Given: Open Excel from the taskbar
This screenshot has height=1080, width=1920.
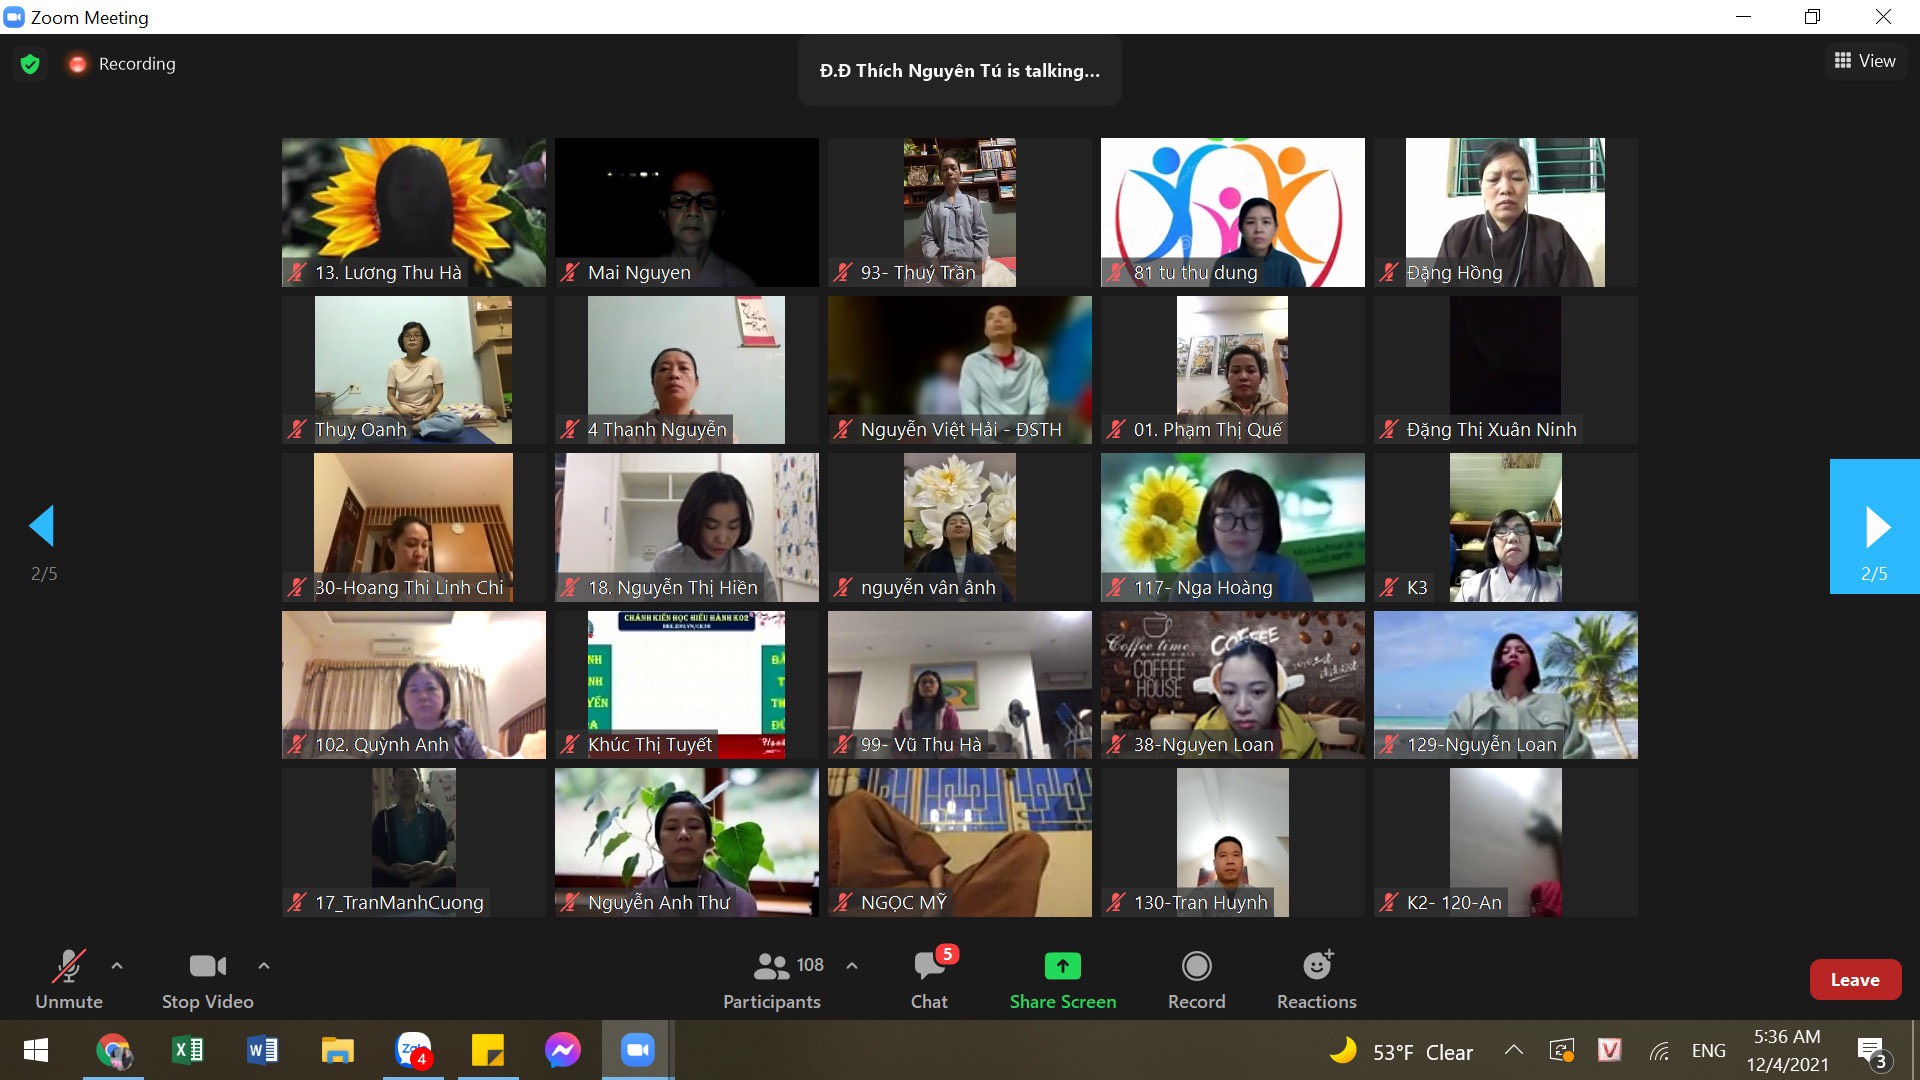Looking at the screenshot, I should coord(188,1050).
